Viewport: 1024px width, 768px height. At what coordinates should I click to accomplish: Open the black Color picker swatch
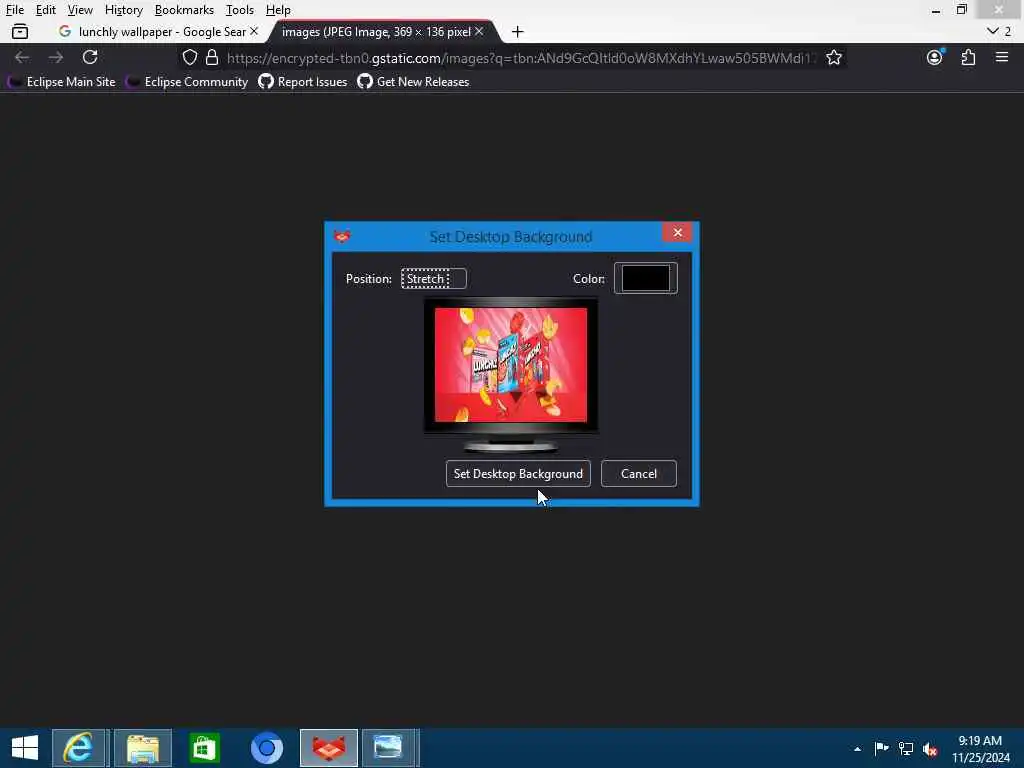point(645,278)
